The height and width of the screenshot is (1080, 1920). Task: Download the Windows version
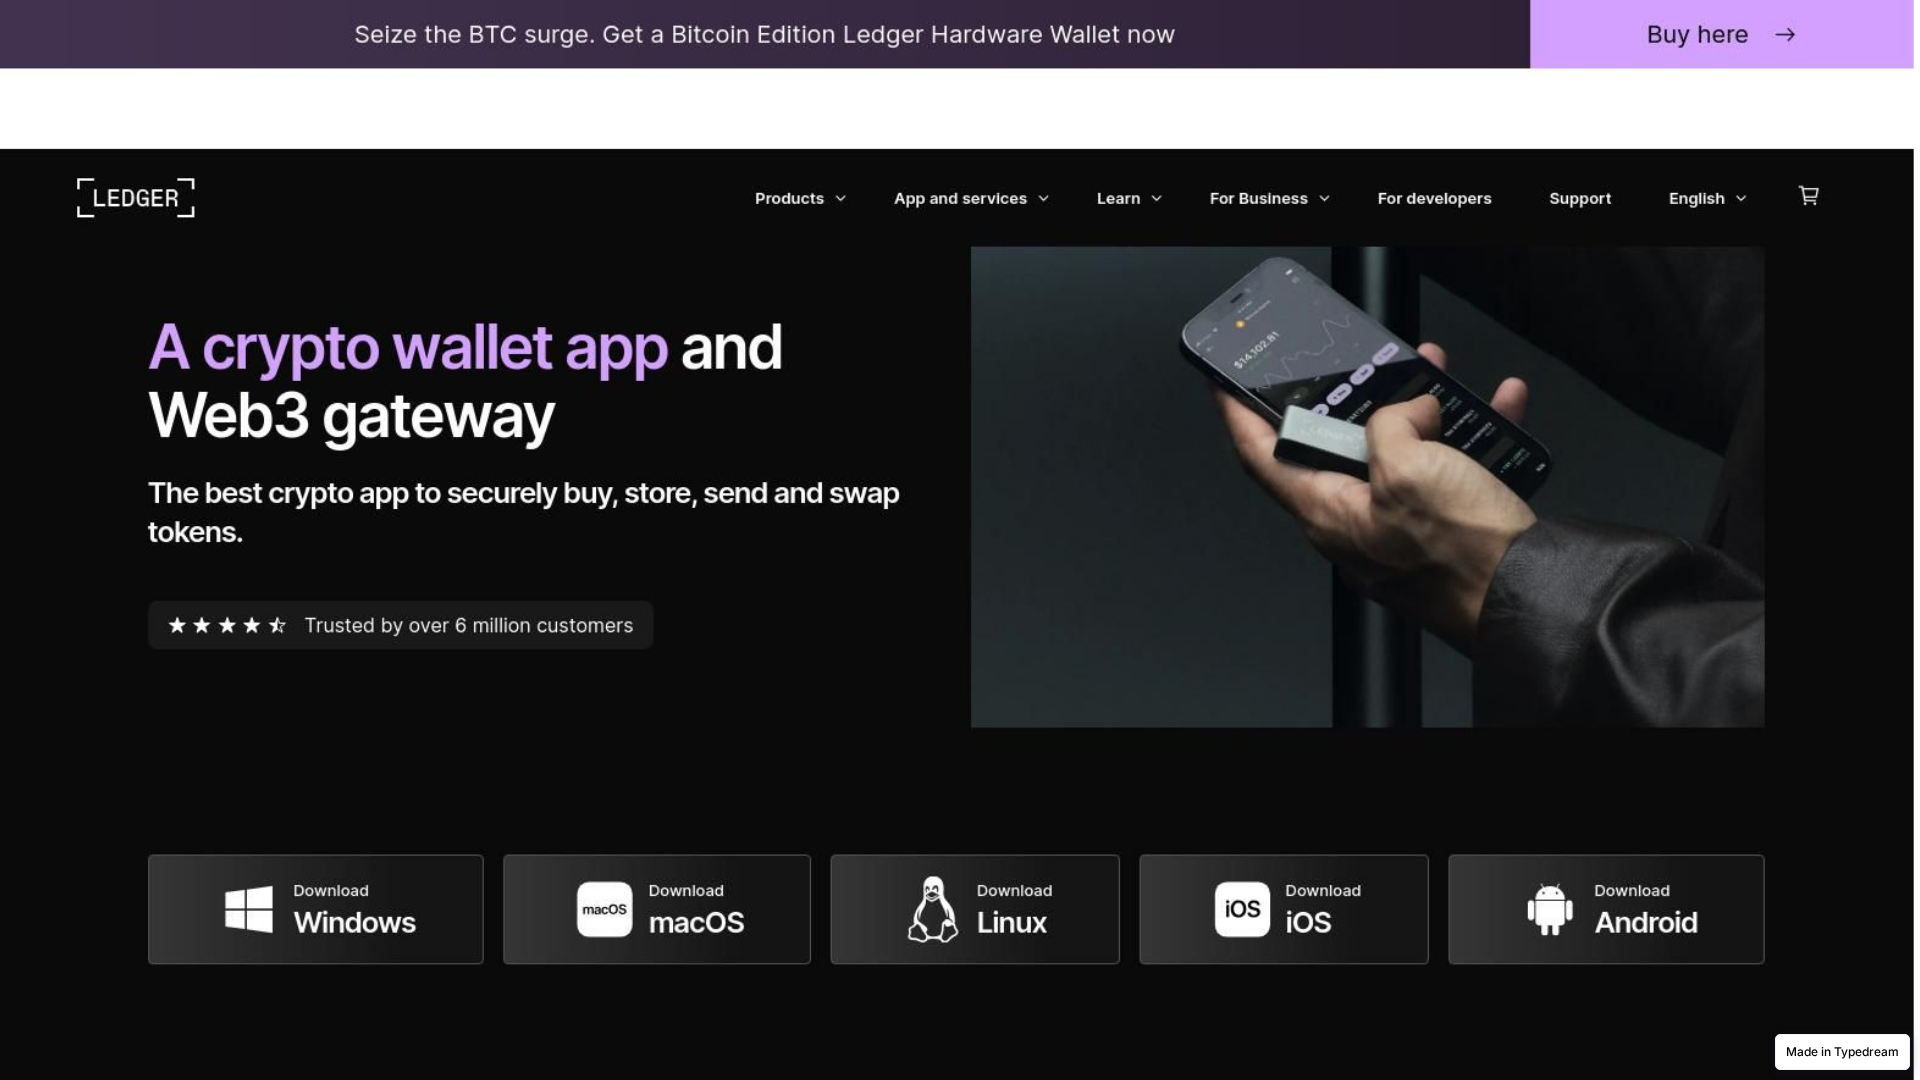(x=316, y=909)
